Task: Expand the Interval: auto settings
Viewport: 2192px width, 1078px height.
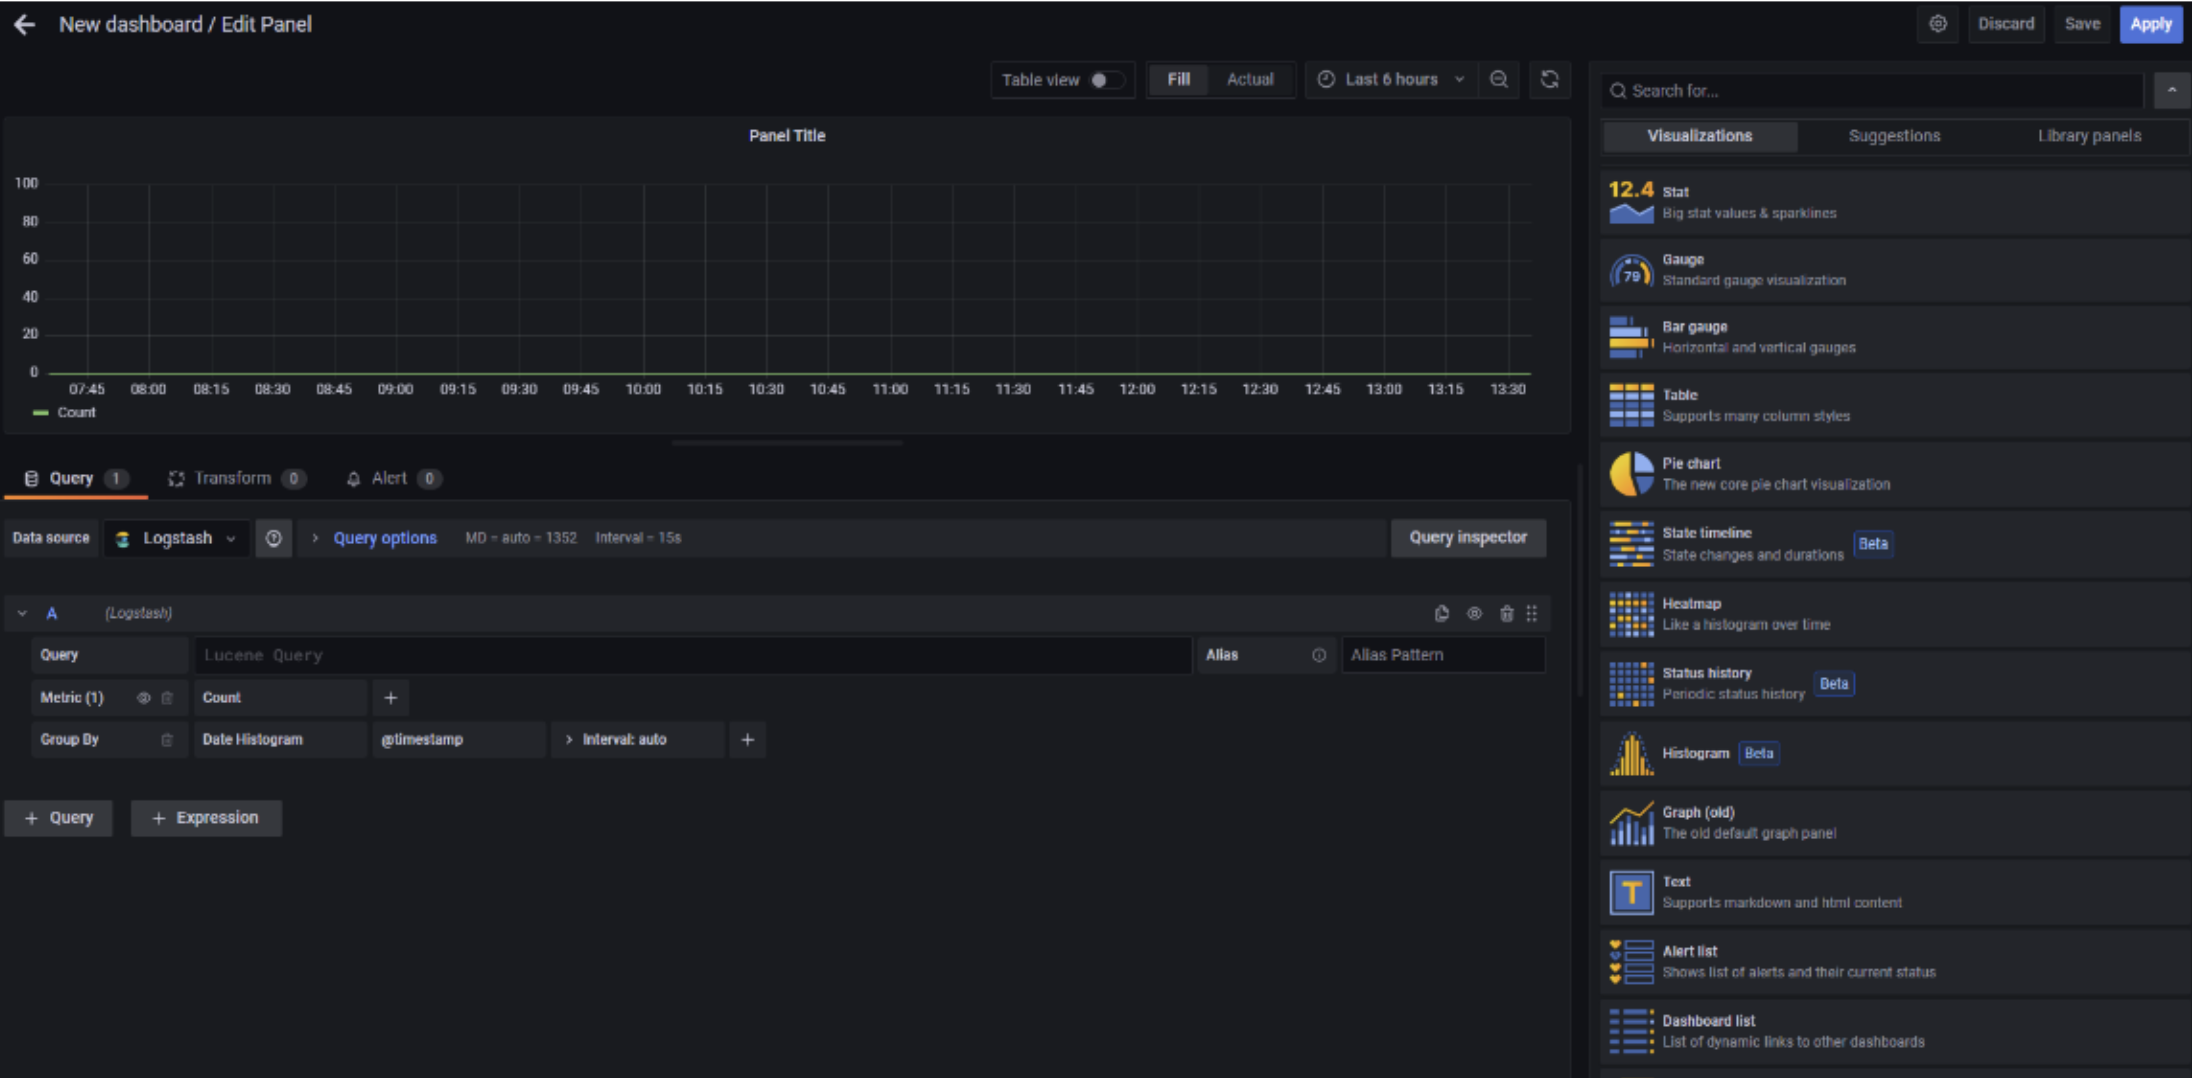Action: pyautogui.click(x=637, y=740)
